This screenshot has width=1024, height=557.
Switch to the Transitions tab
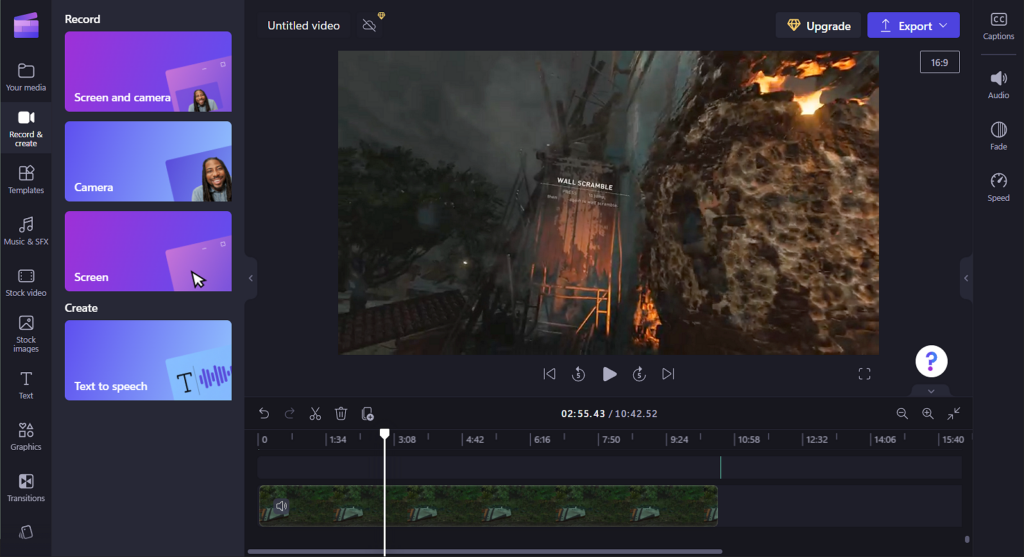point(26,487)
